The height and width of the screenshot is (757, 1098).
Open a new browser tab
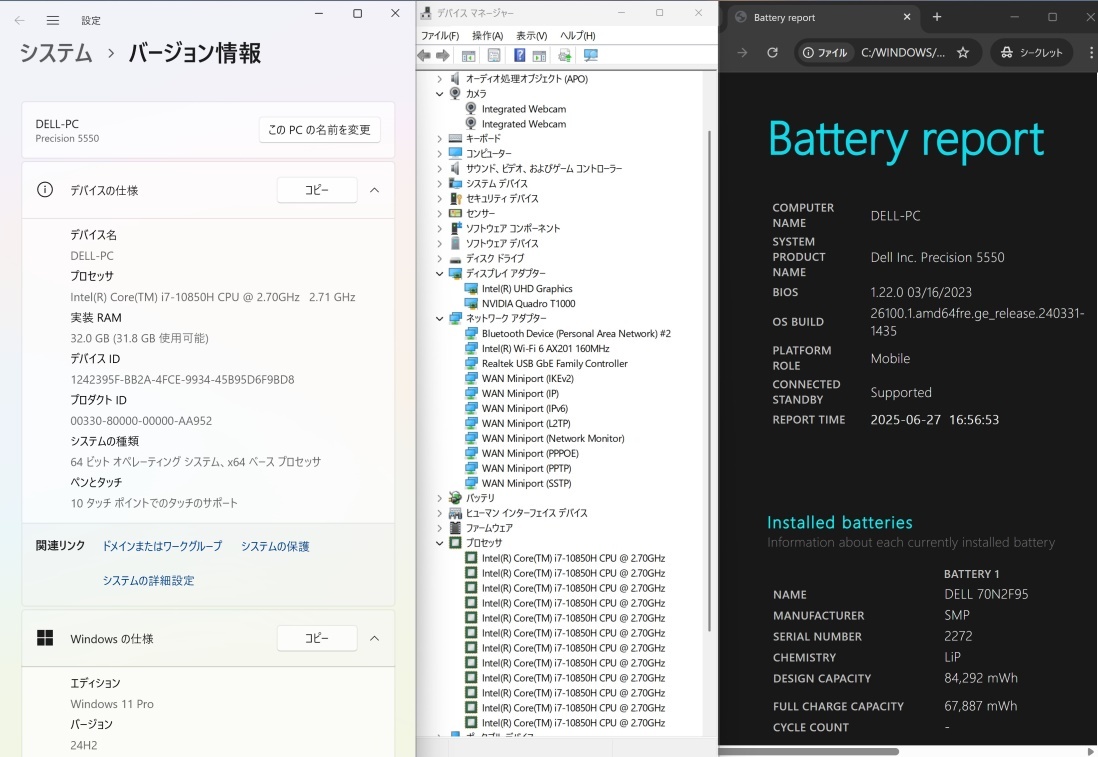937,17
